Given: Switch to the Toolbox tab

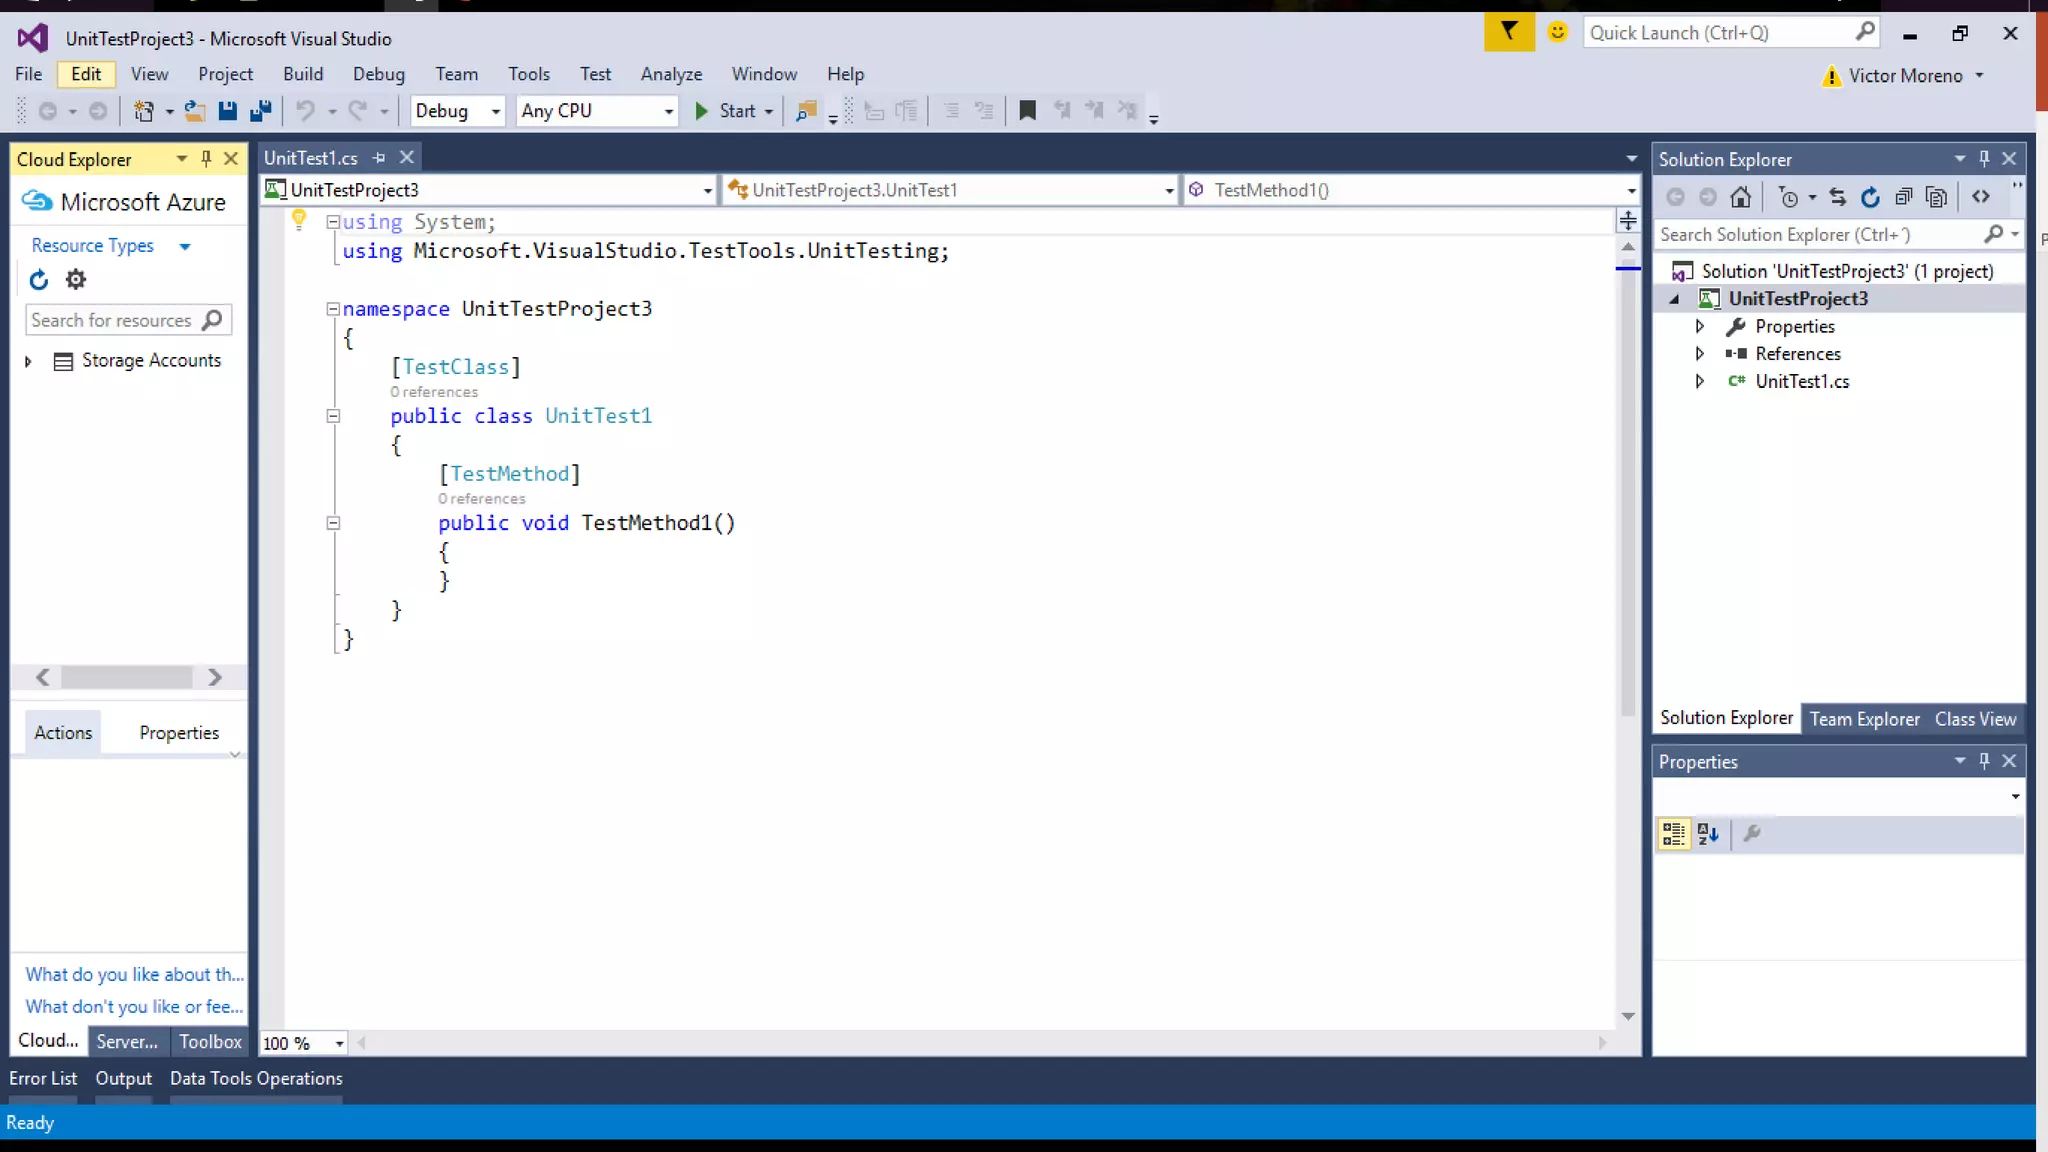Looking at the screenshot, I should click(210, 1041).
